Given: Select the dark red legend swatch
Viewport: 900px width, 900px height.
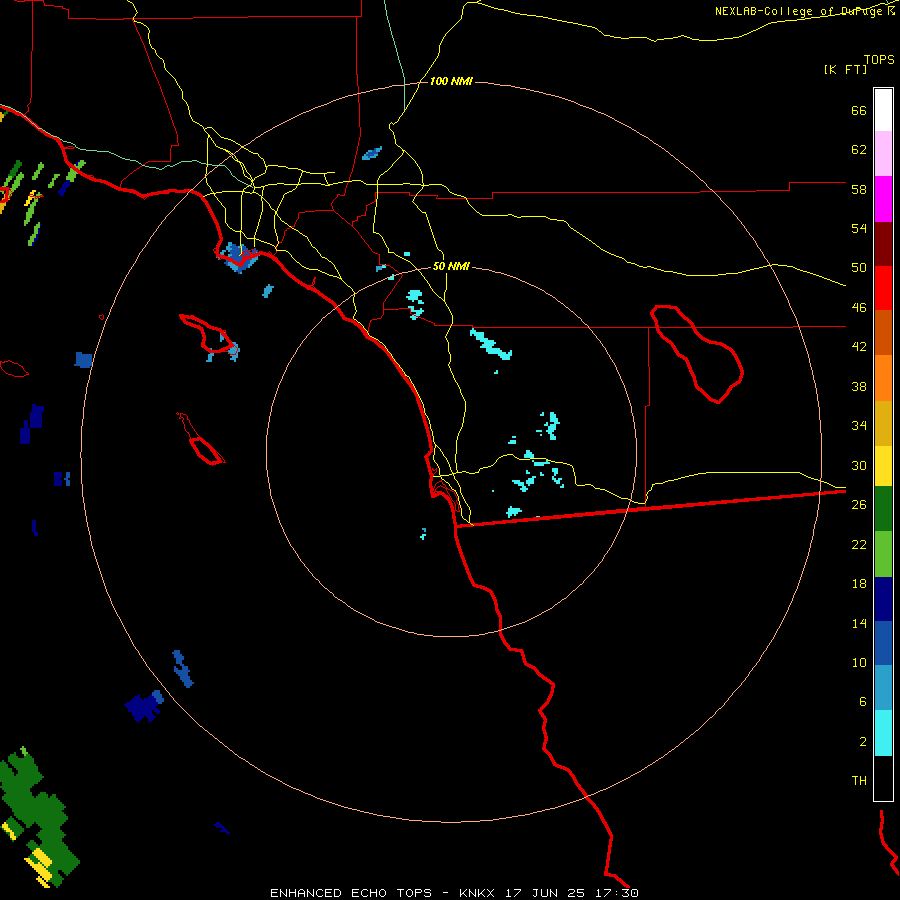Looking at the screenshot, I should click(x=883, y=245).
